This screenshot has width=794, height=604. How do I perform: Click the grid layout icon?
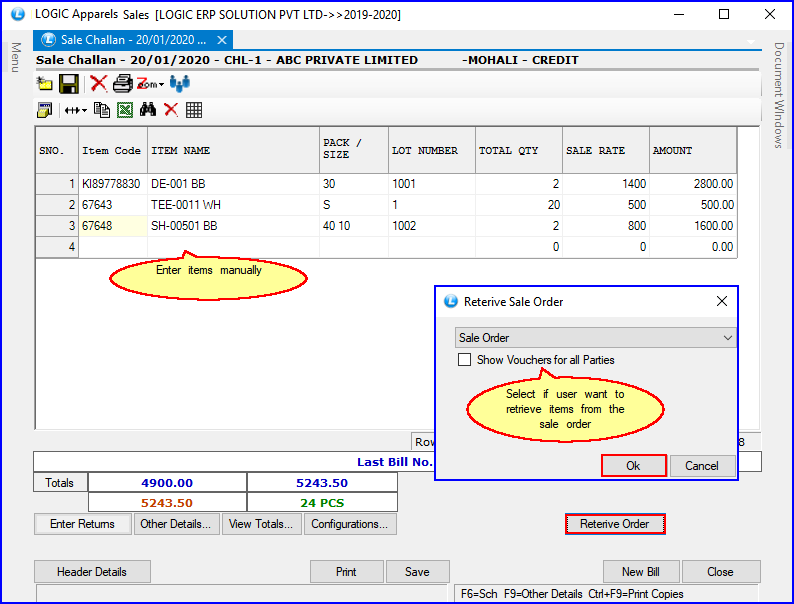[194, 110]
